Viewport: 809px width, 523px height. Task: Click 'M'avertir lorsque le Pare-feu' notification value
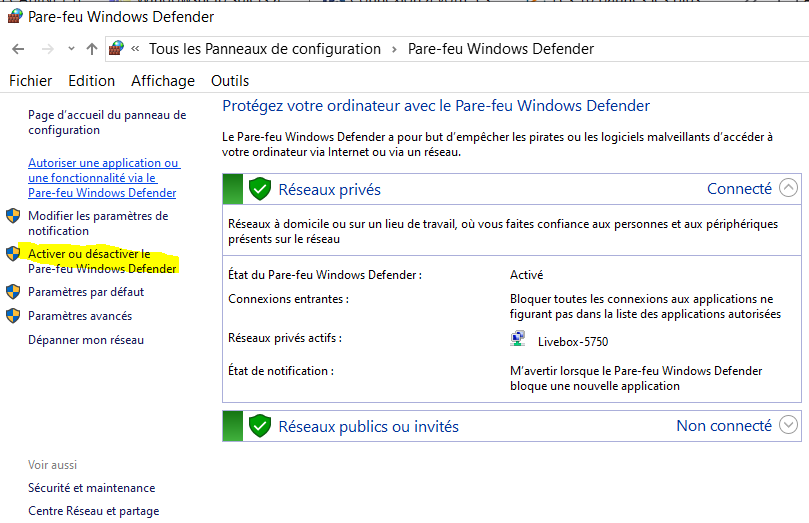[636, 379]
